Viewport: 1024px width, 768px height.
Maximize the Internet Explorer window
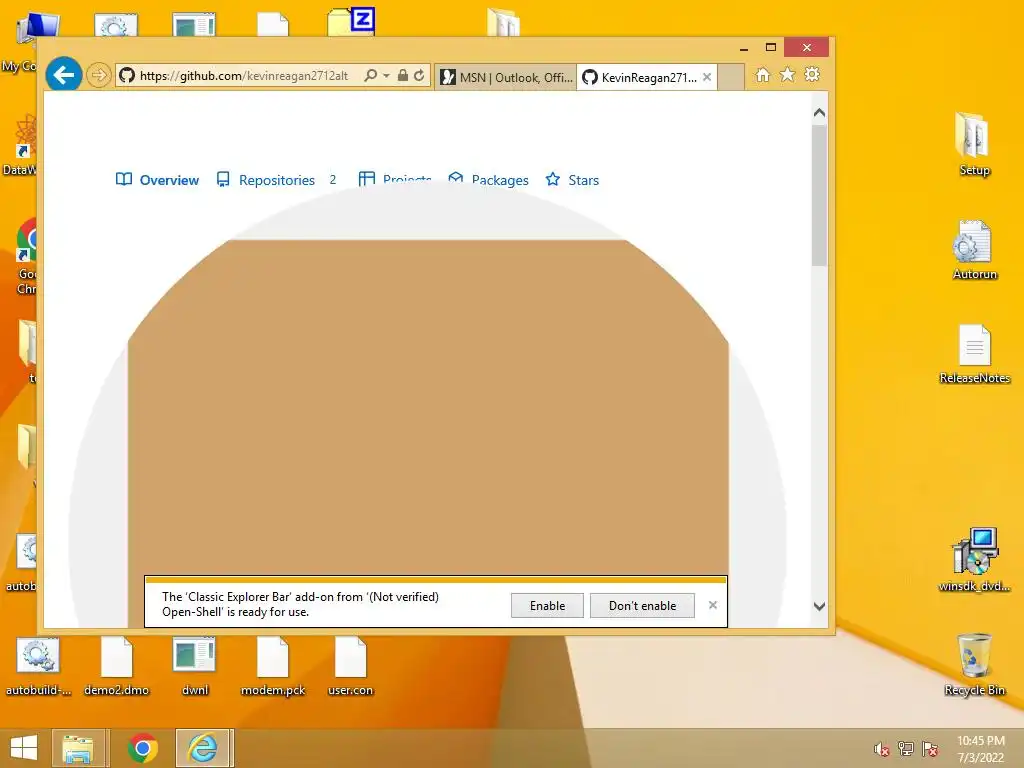tap(771, 48)
